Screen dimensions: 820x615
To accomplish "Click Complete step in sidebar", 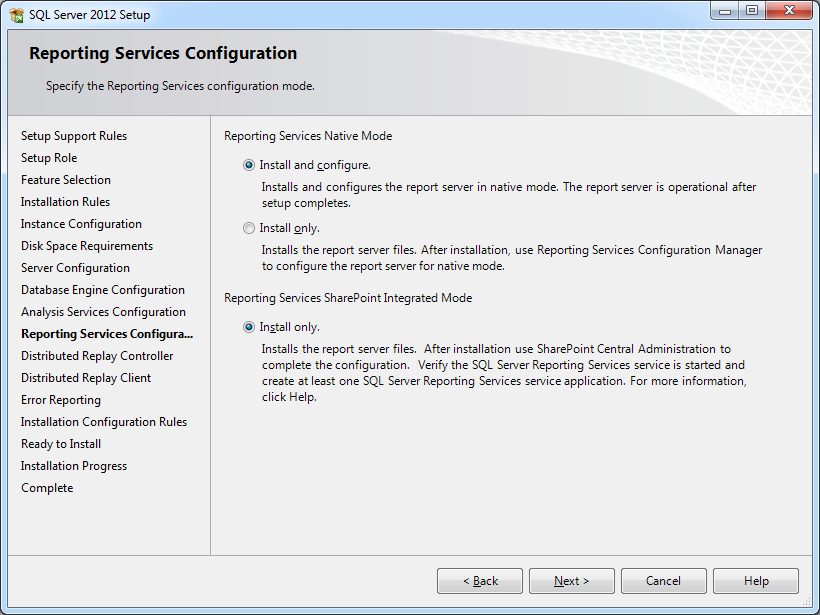I will click(47, 487).
